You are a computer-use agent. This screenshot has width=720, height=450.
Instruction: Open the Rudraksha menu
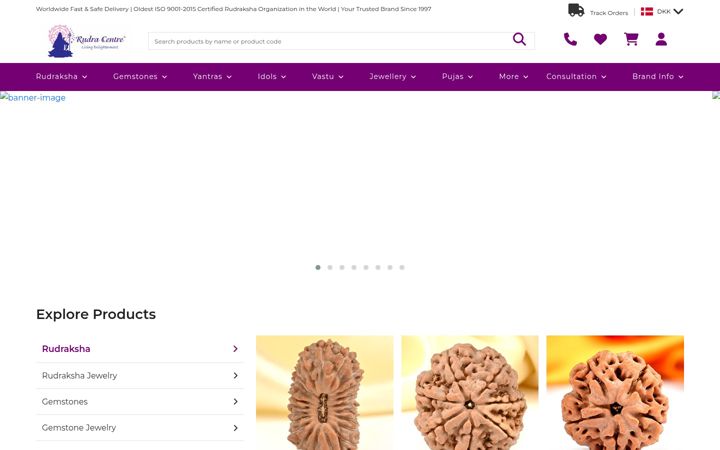62,77
